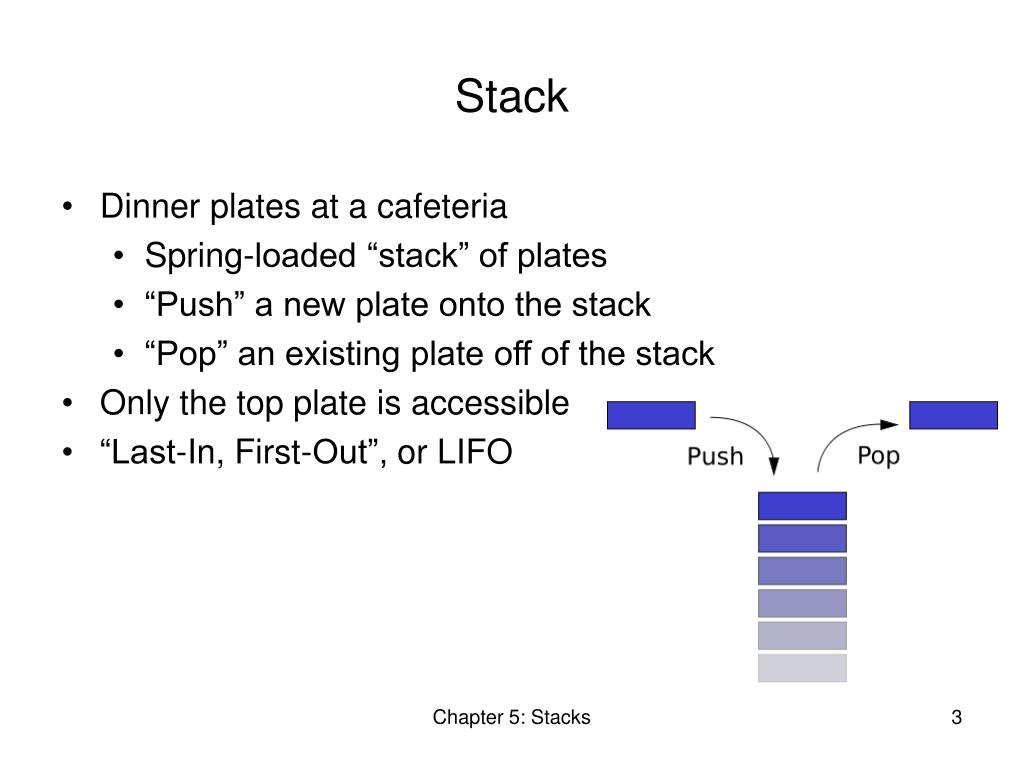The width and height of the screenshot is (1024, 768).
Task: Click the 'Last-In, First-Out, or LIFO' line
Action: pos(306,452)
